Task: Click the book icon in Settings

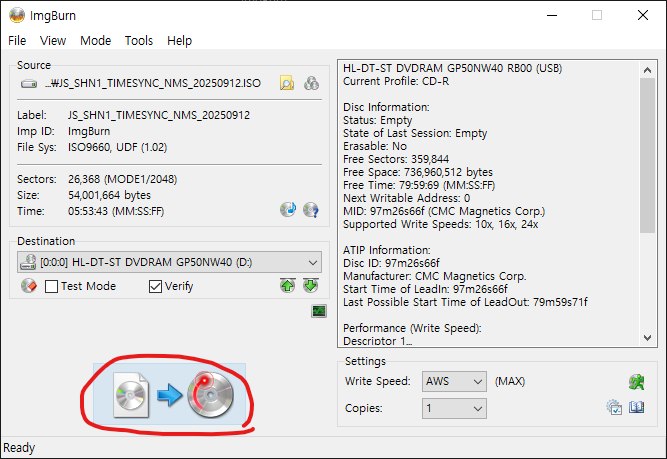Action: click(636, 408)
